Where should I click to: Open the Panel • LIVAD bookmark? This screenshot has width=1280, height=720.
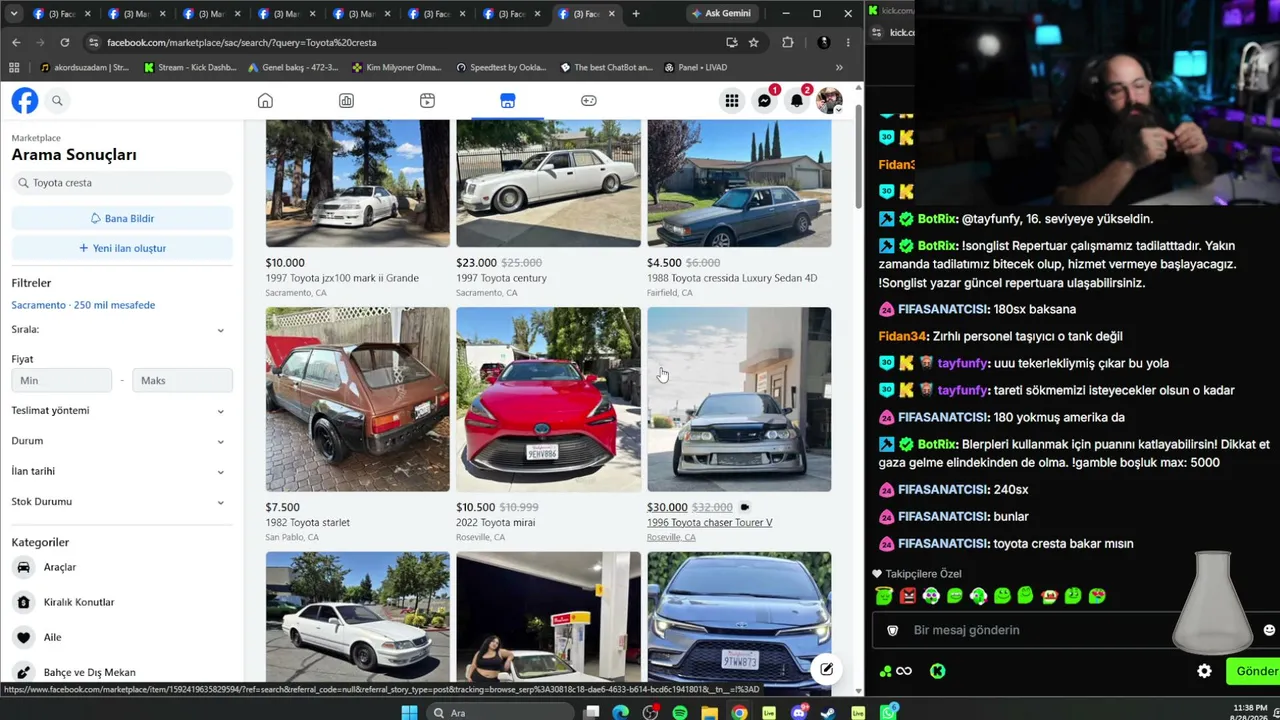[x=694, y=67]
